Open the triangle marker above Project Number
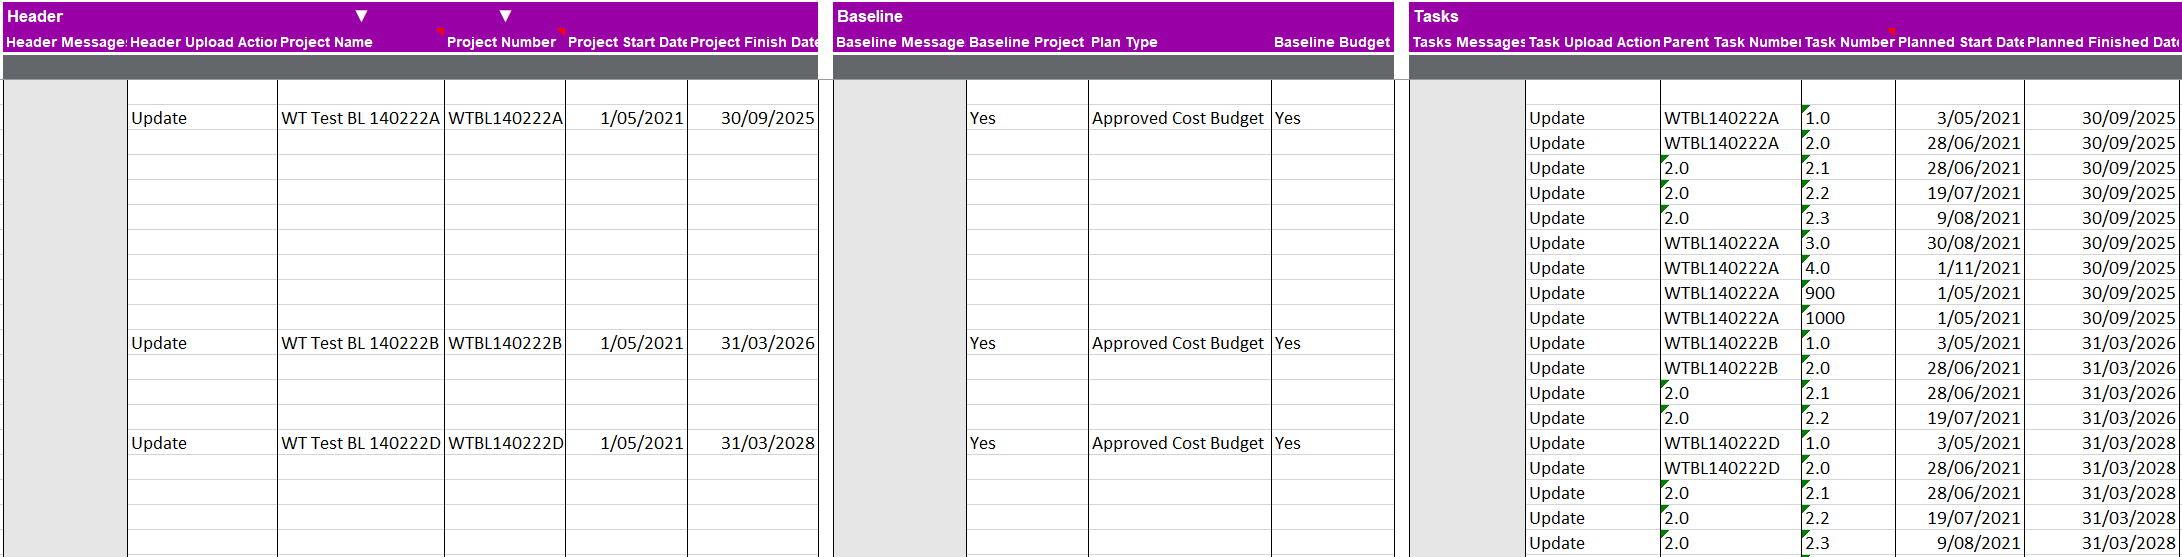 click(x=506, y=16)
